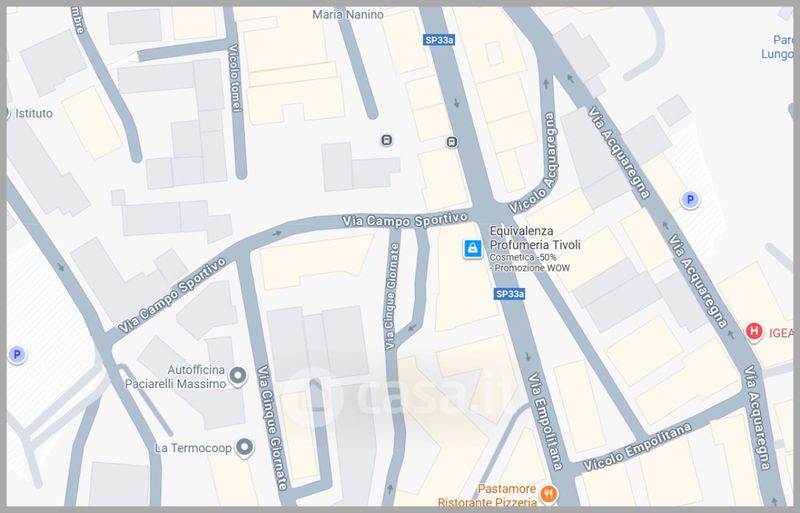
Task: Select the Autofficina Paciarelli Massimo pin marker
Action: tap(238, 376)
